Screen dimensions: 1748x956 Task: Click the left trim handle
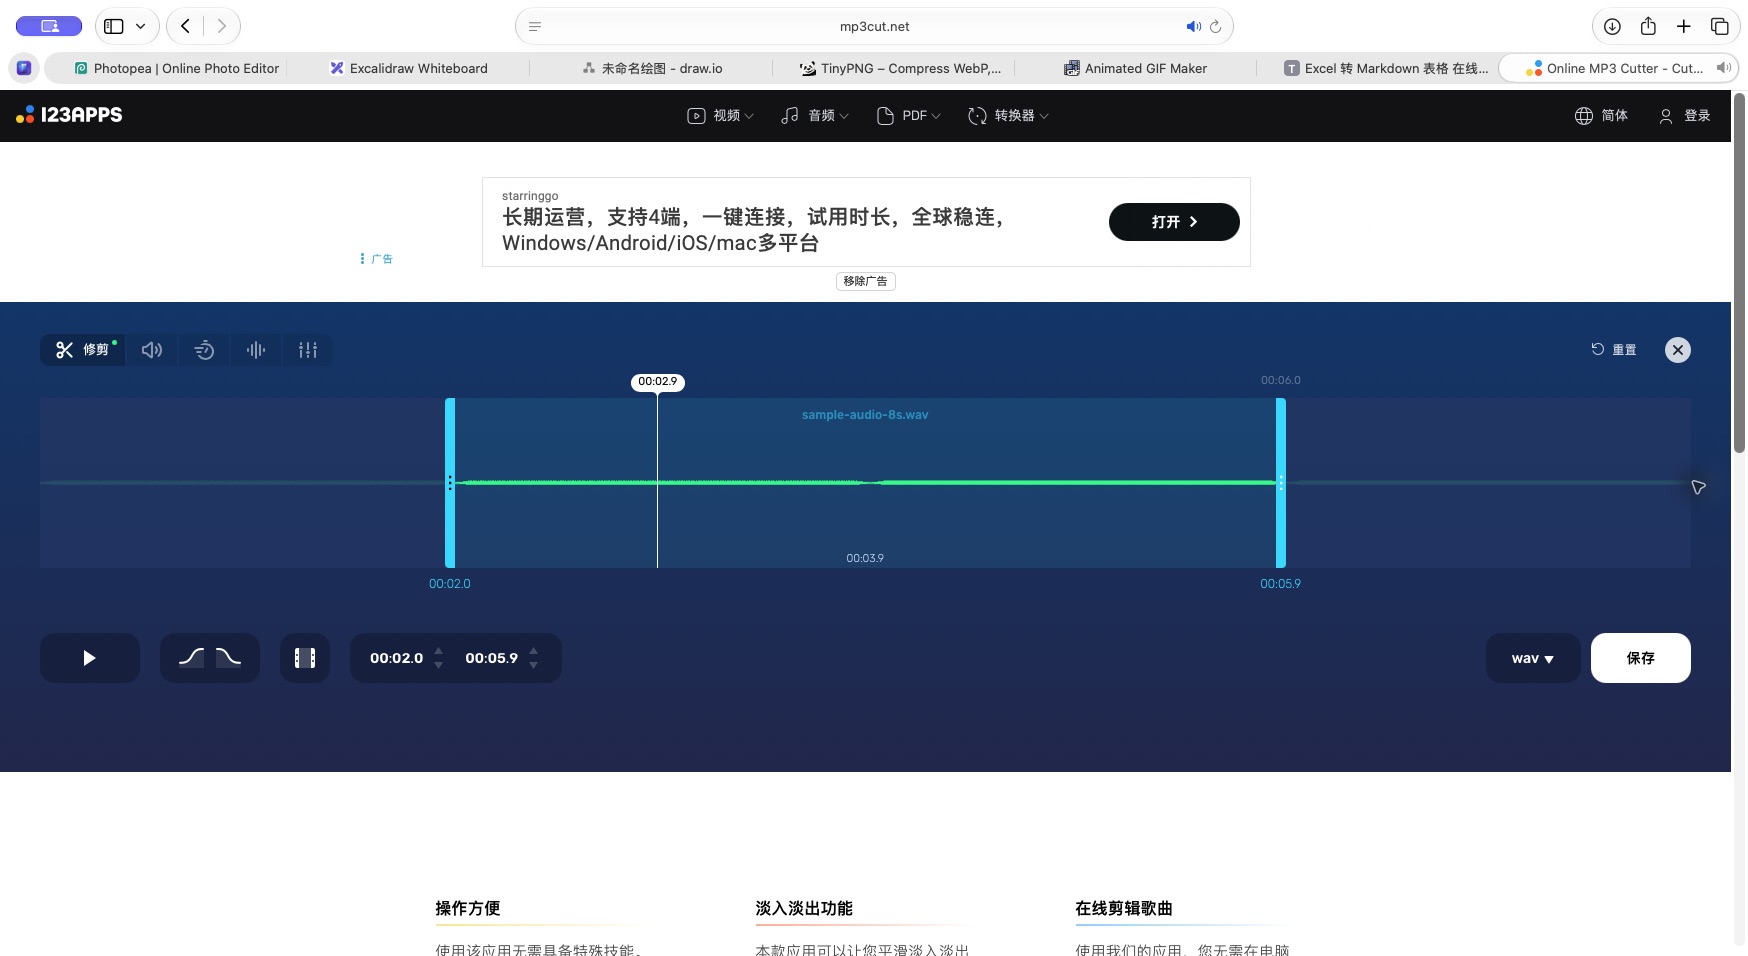click(x=450, y=483)
